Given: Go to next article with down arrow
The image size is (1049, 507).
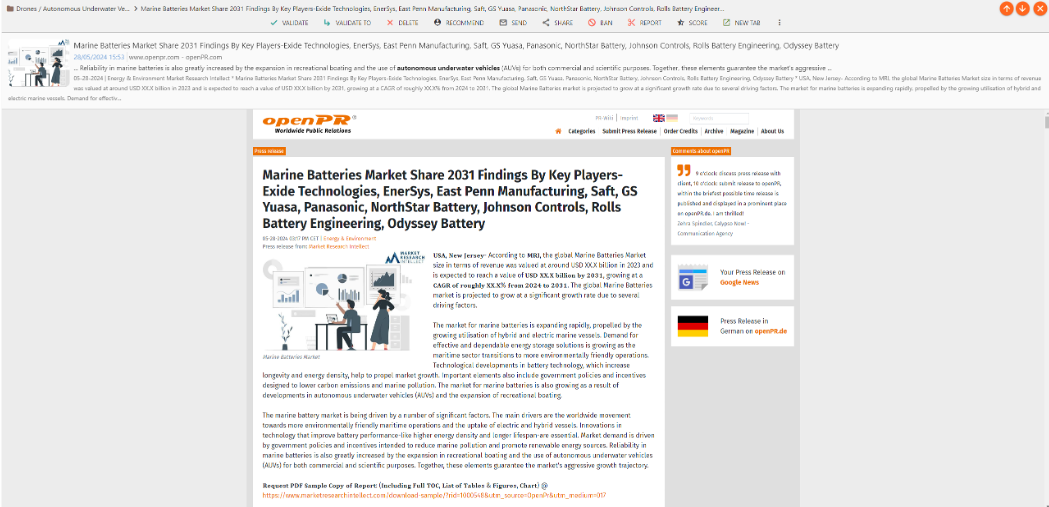Looking at the screenshot, I should pyautogui.click(x=1022, y=8).
